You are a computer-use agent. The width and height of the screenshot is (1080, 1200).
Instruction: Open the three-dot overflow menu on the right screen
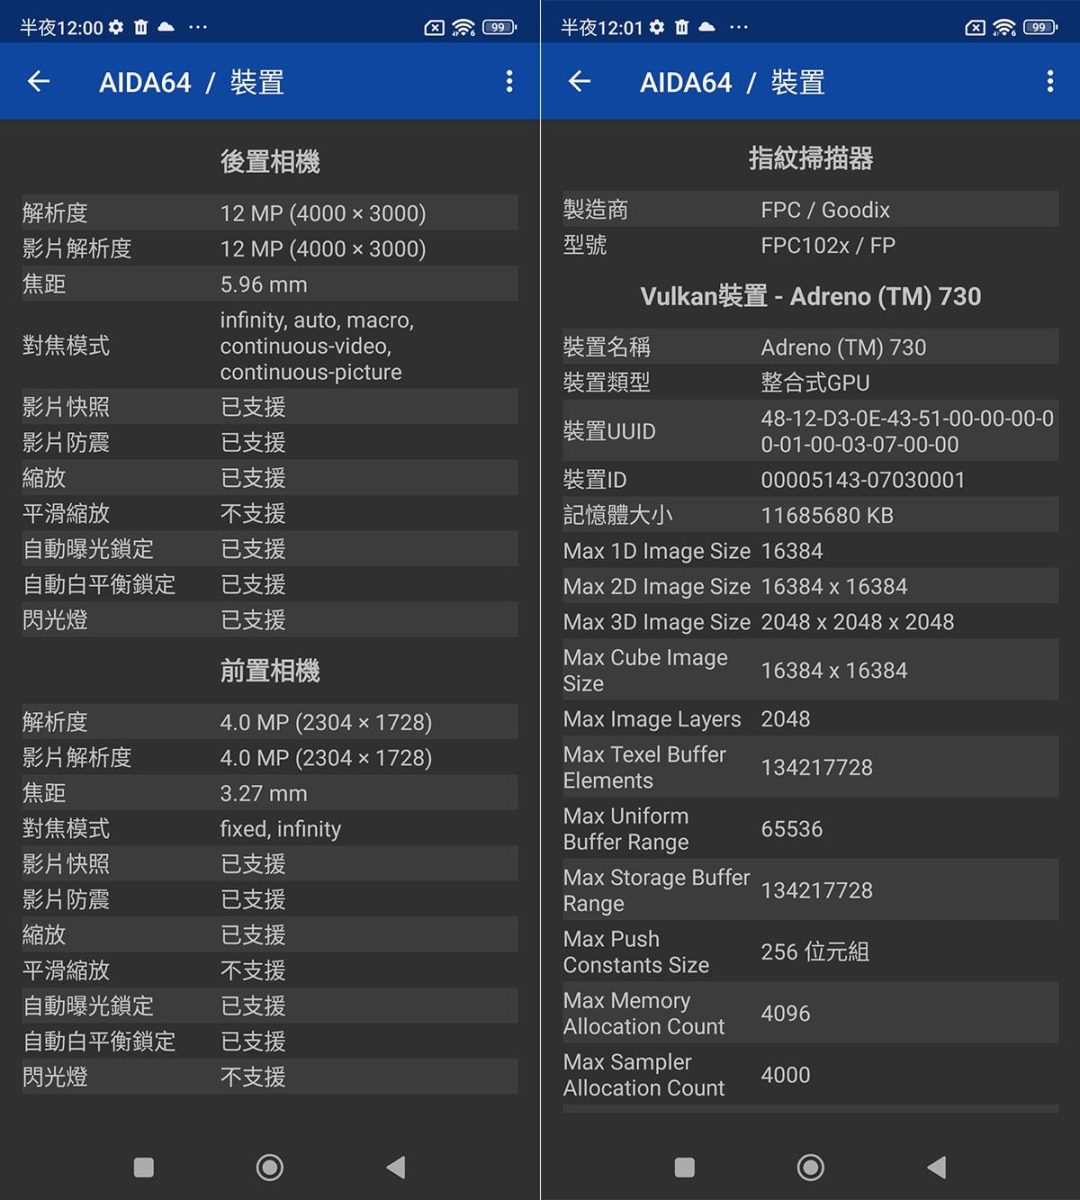pyautogui.click(x=1050, y=82)
